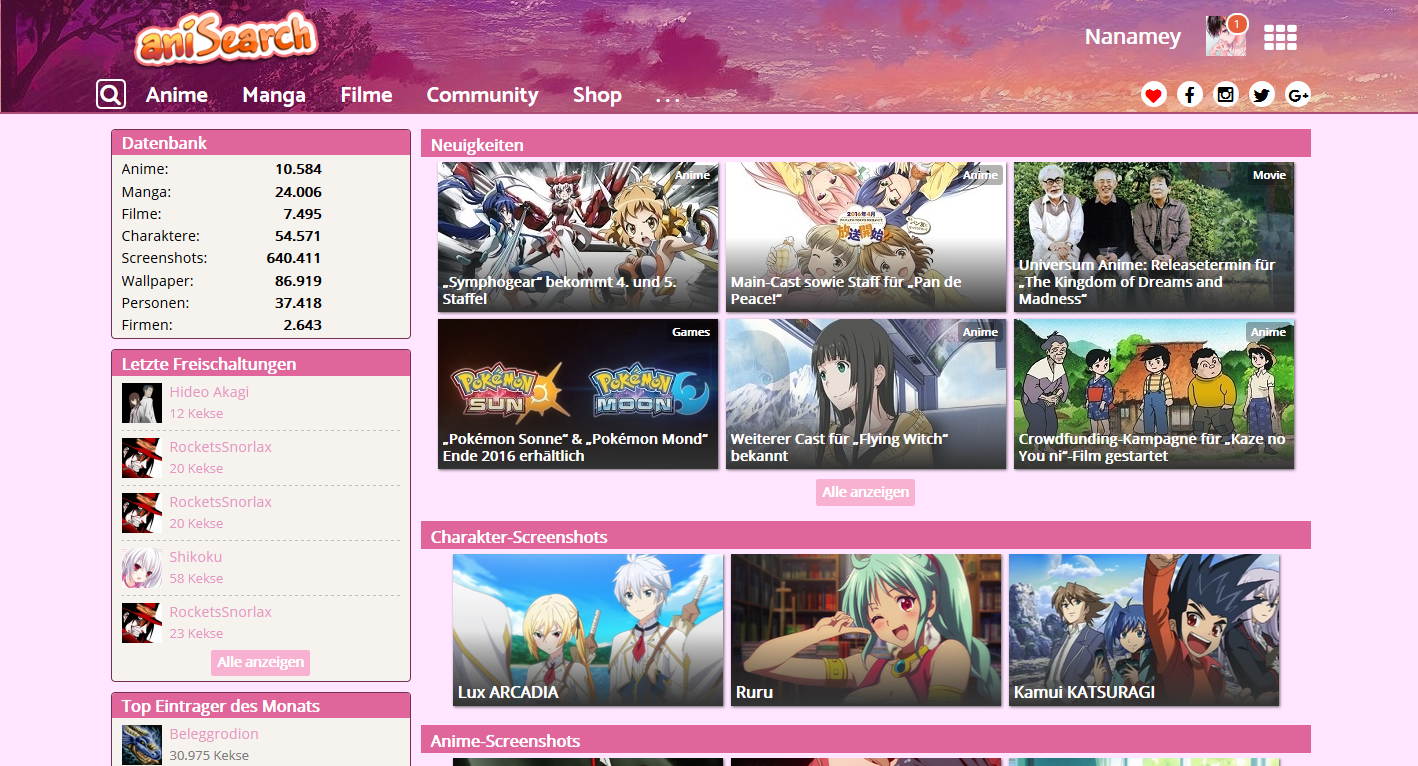Open the Facebook social icon
This screenshot has width=1418, height=766.
(1189, 95)
